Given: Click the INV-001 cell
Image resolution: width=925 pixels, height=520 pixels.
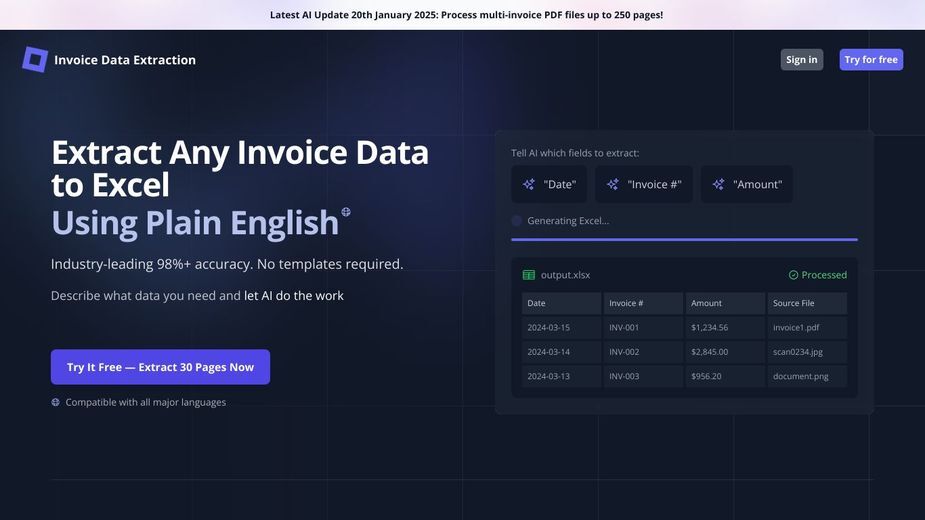Looking at the screenshot, I should coord(643,328).
